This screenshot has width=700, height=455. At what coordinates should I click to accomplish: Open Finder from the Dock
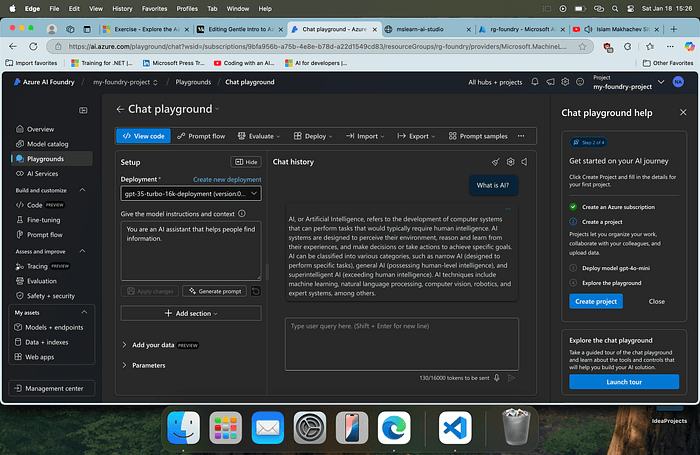183,427
